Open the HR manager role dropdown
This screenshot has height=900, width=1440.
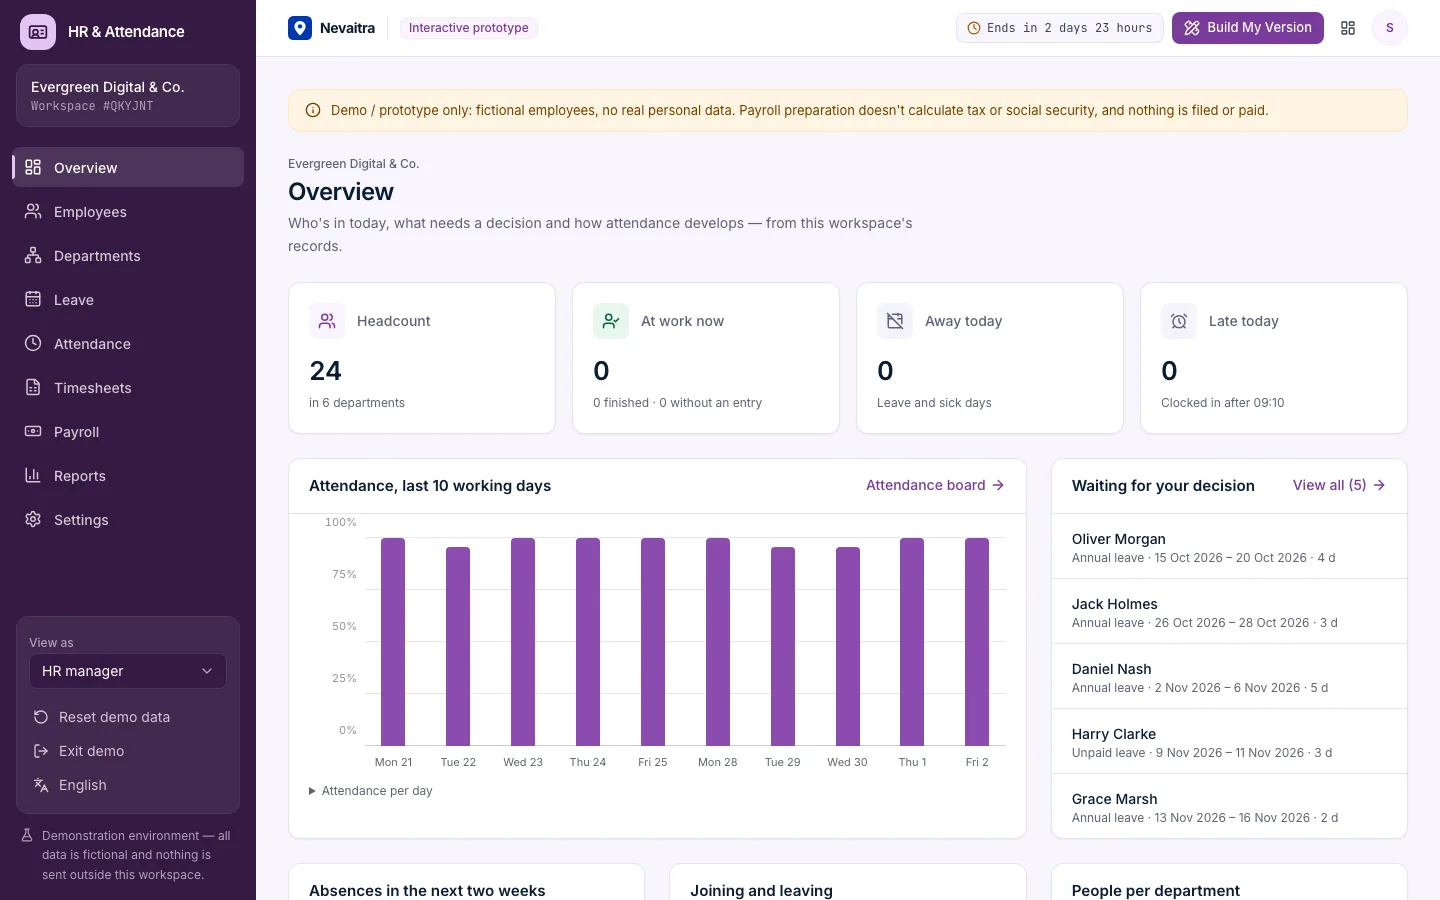pos(128,671)
